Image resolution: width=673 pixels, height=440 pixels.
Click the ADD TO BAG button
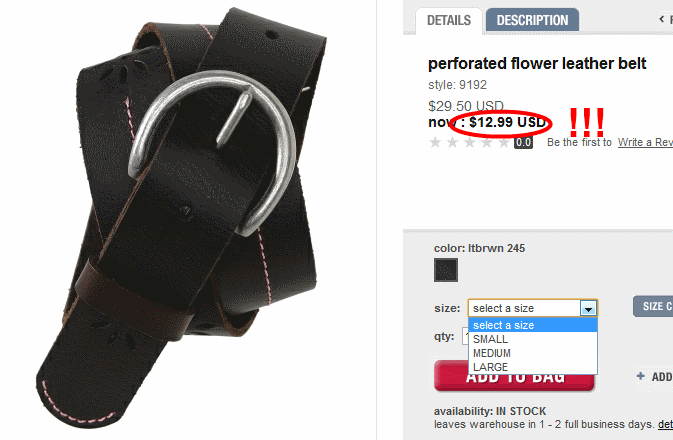[514, 377]
